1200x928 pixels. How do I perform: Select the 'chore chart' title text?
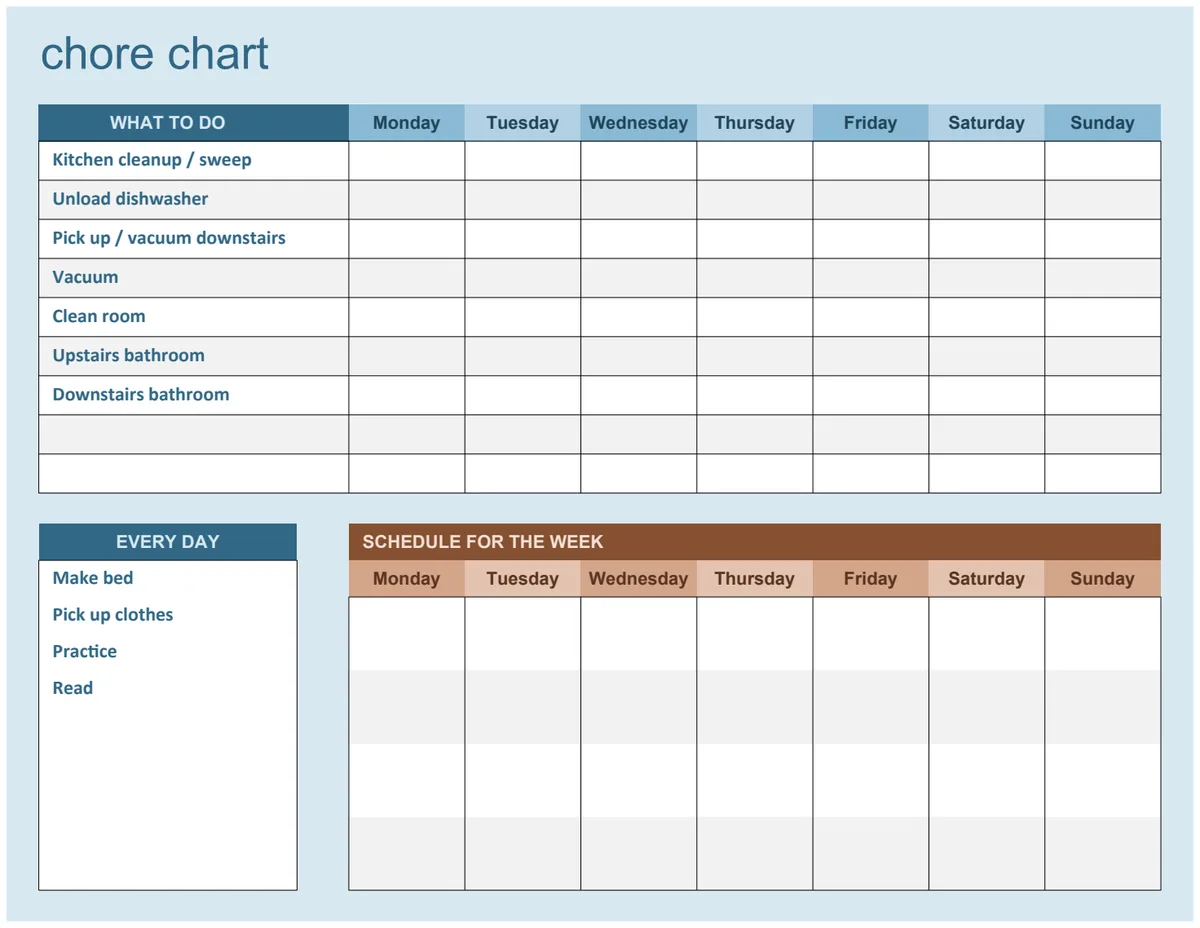pos(155,54)
